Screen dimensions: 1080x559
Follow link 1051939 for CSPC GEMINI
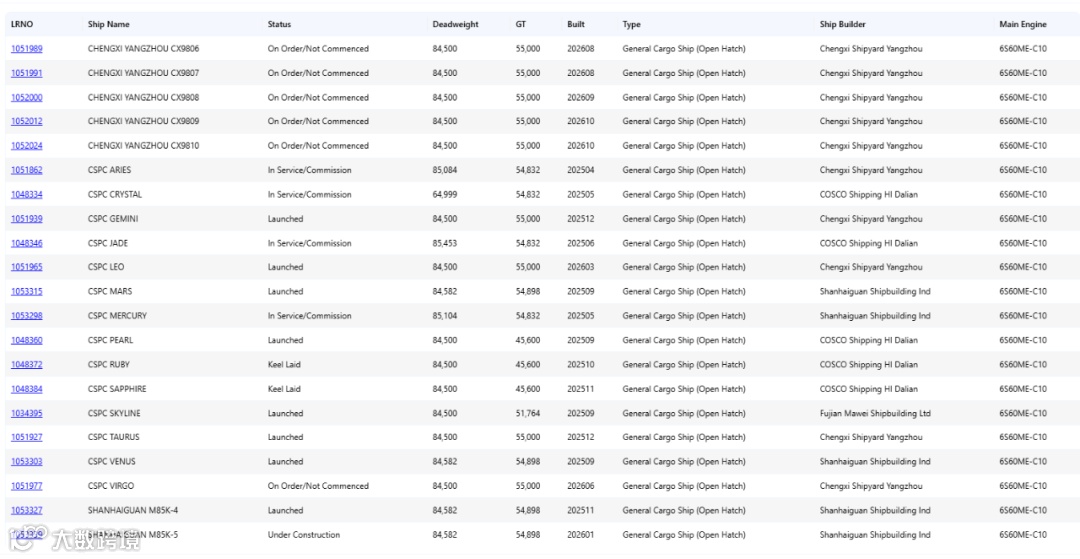pos(26,219)
